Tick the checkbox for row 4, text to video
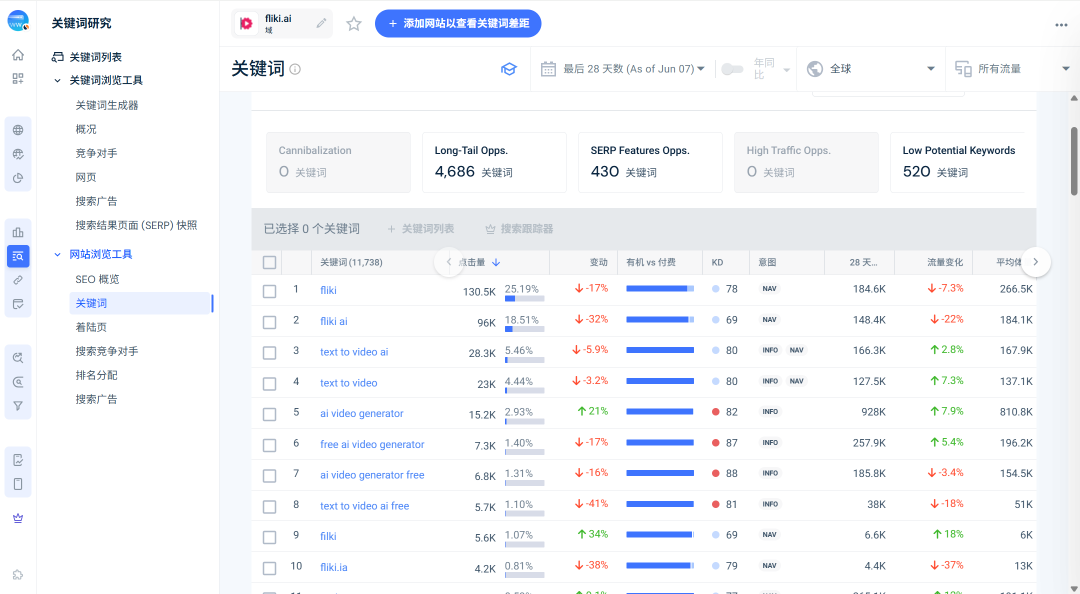 point(269,384)
